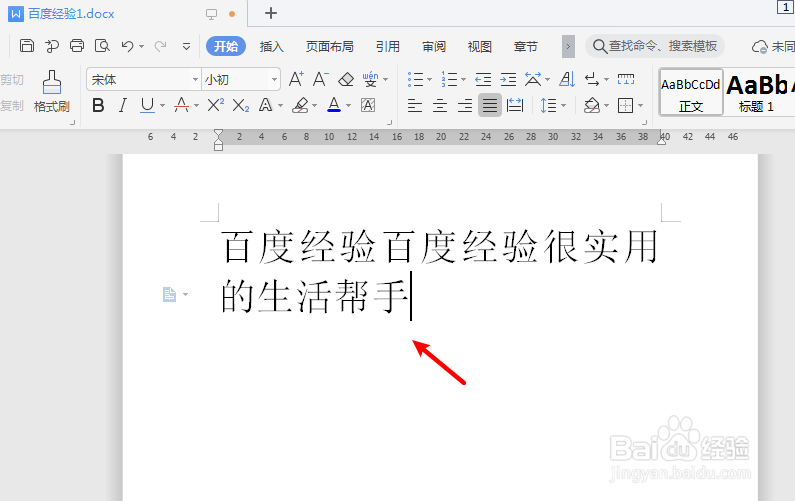The width and height of the screenshot is (795, 501).
Task: Click the Decrease Font Size icon
Action: click(320, 79)
